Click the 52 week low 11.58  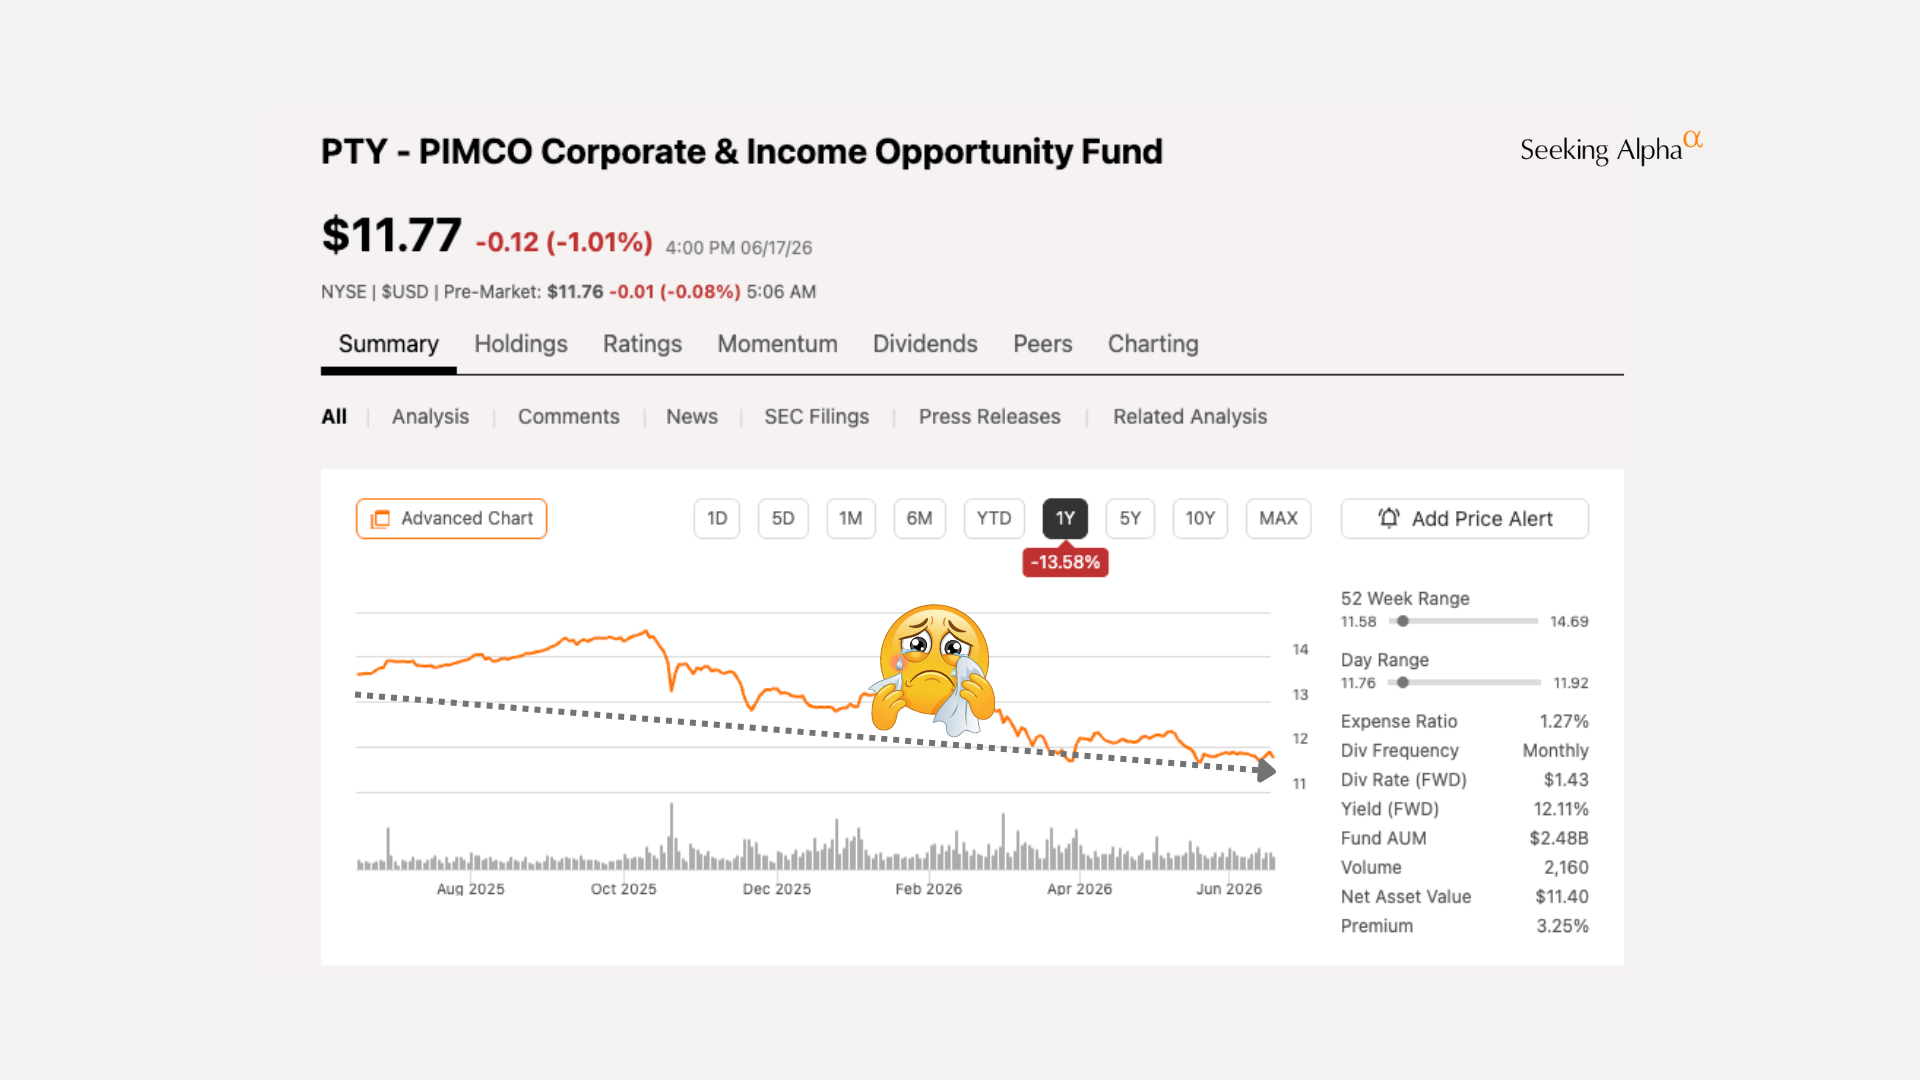pyautogui.click(x=1358, y=621)
